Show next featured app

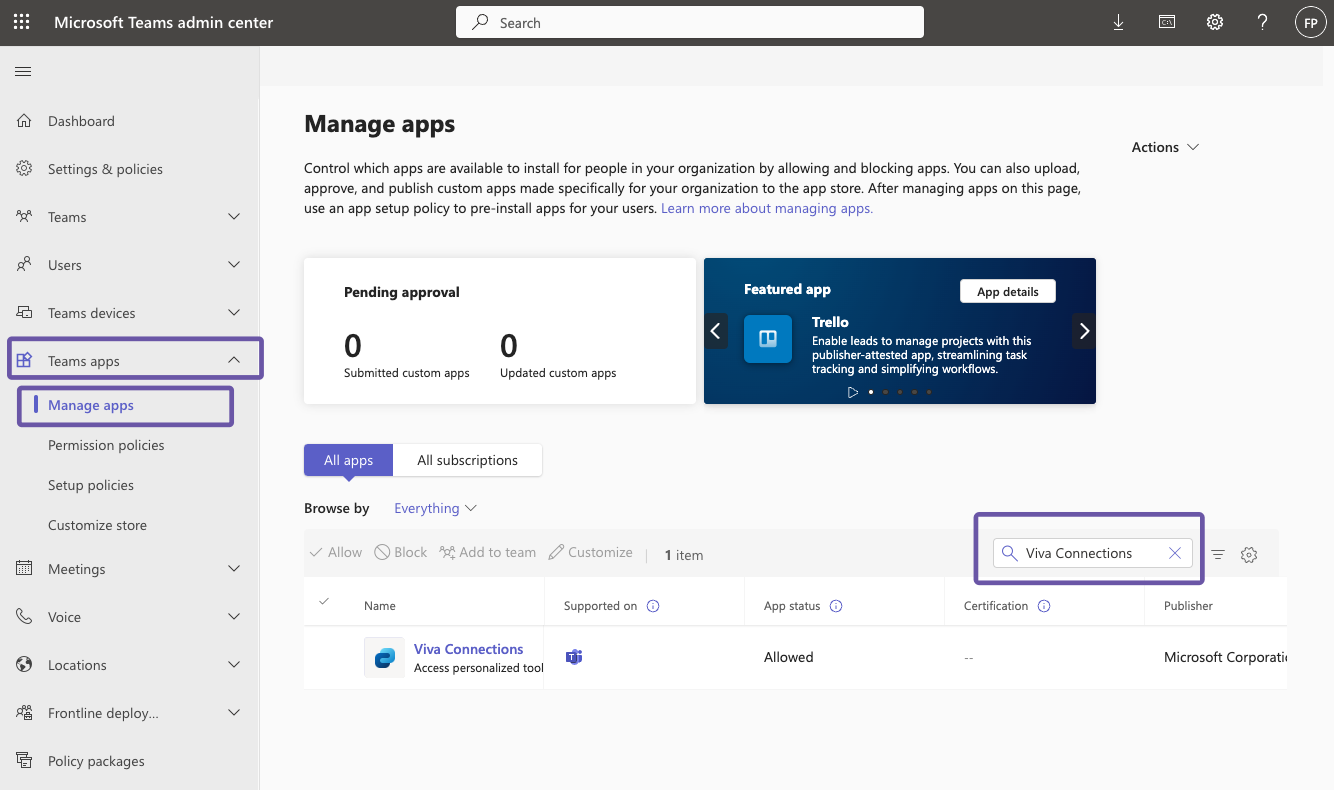(x=1084, y=331)
